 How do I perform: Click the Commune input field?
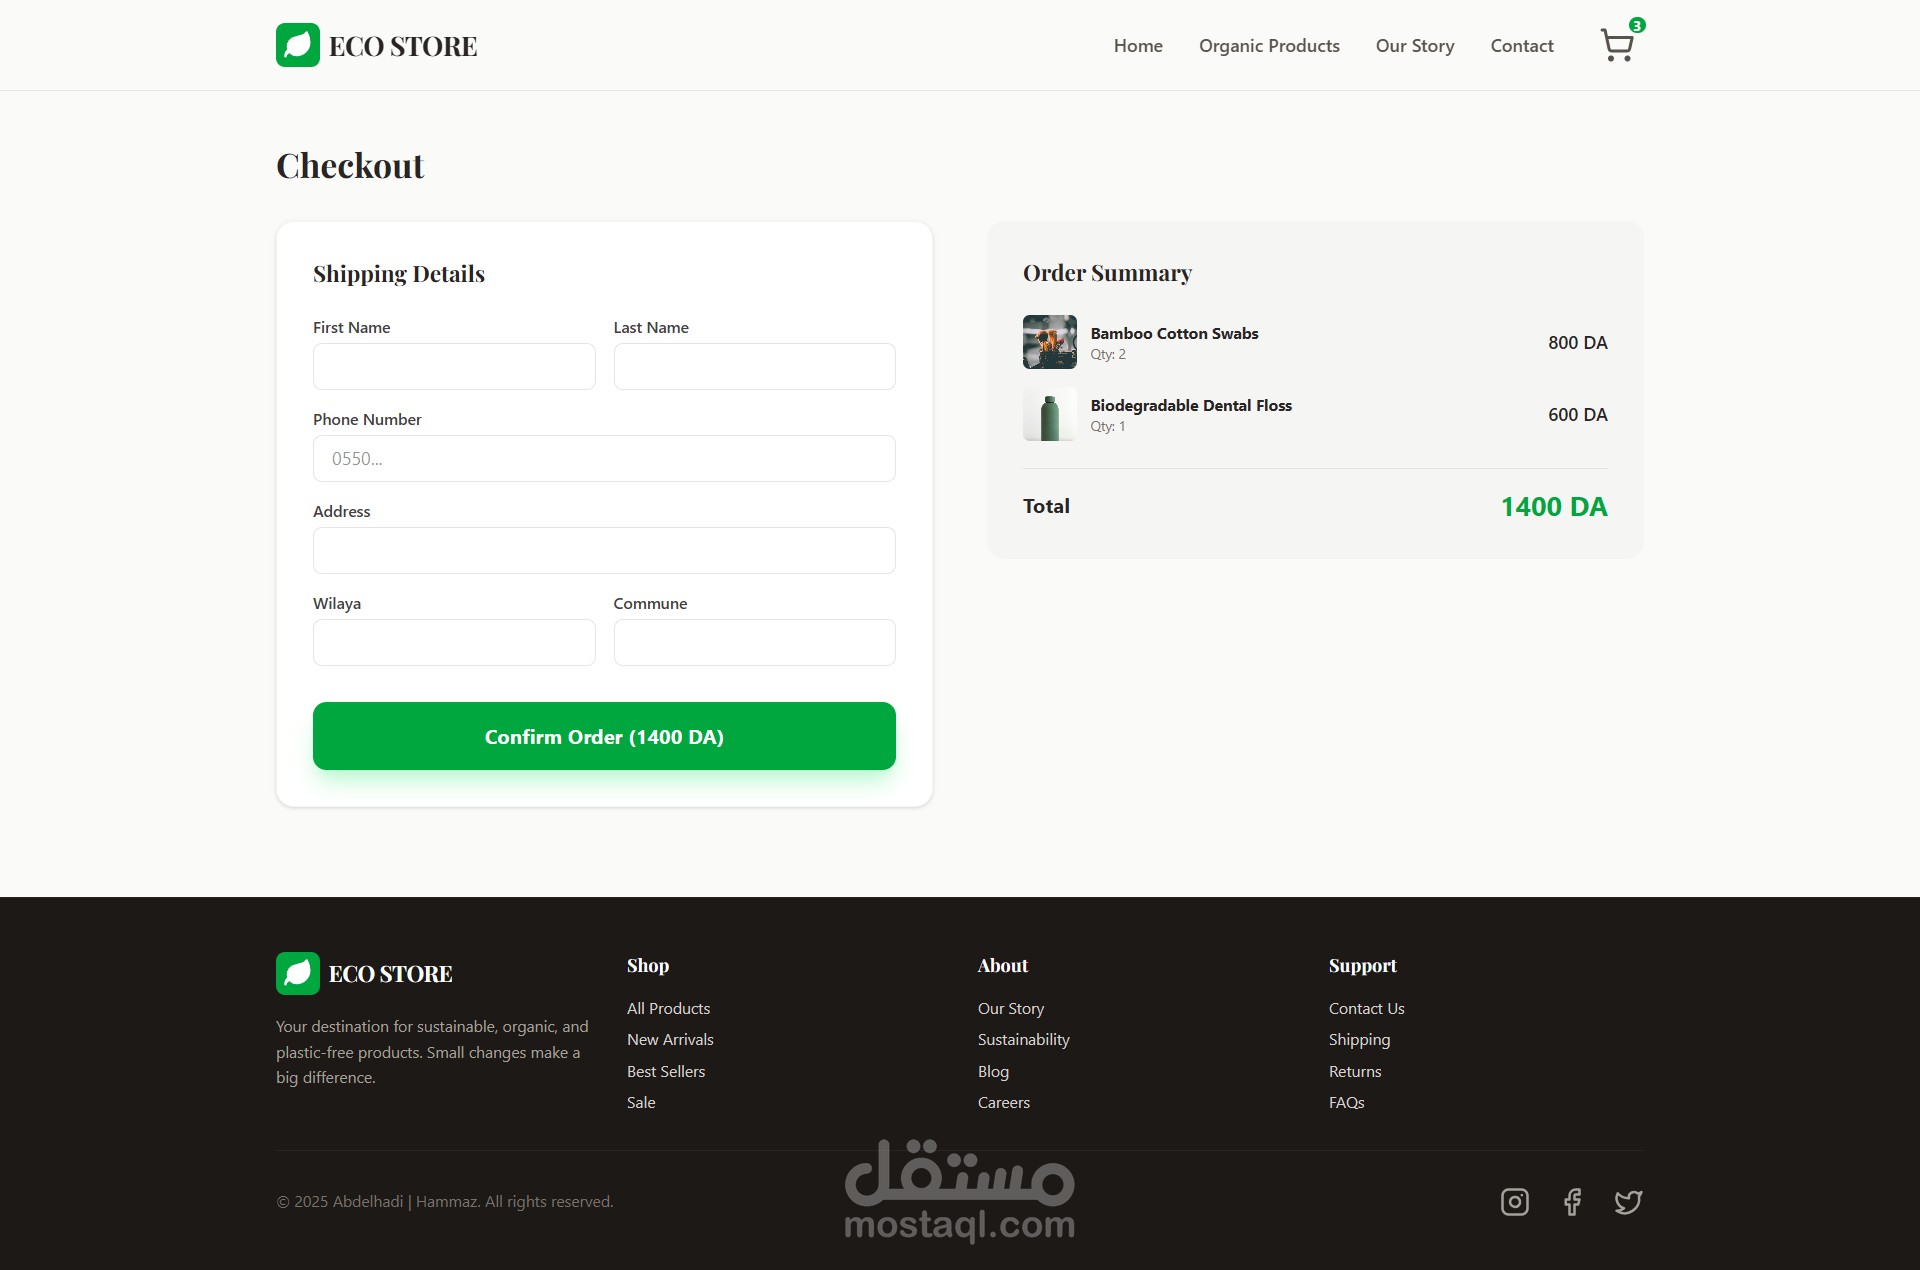[x=754, y=642]
